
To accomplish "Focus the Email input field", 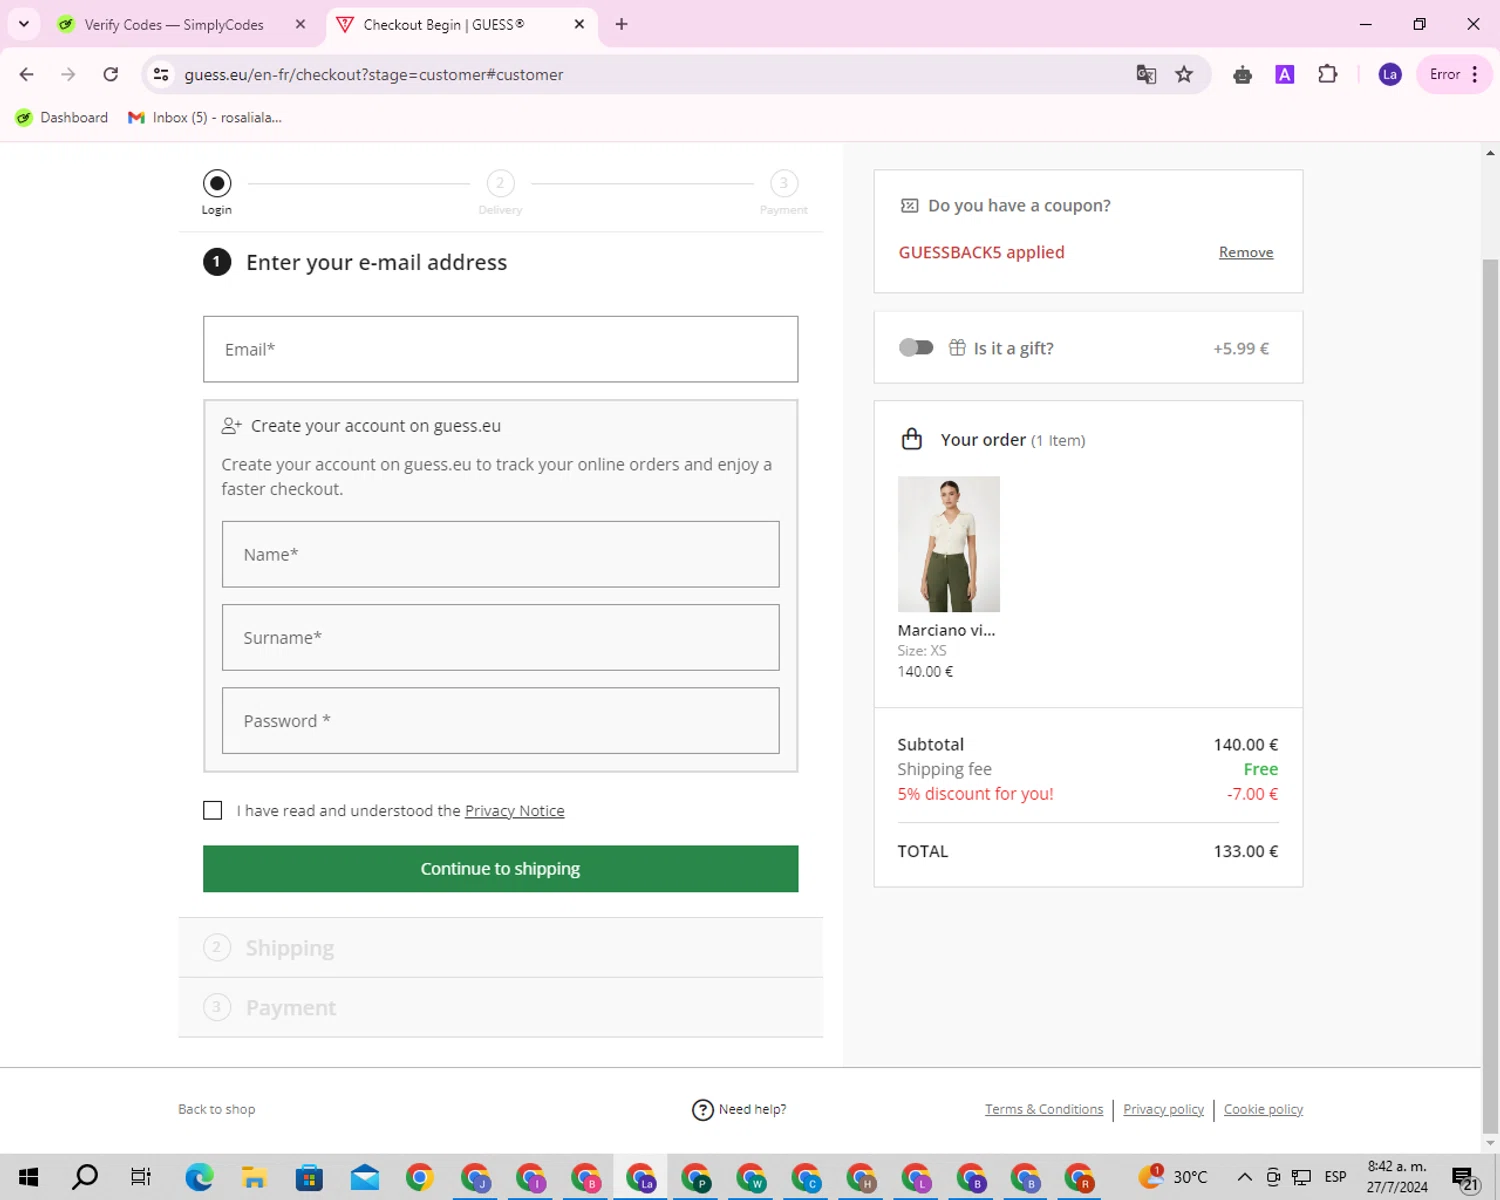I will tap(500, 349).
